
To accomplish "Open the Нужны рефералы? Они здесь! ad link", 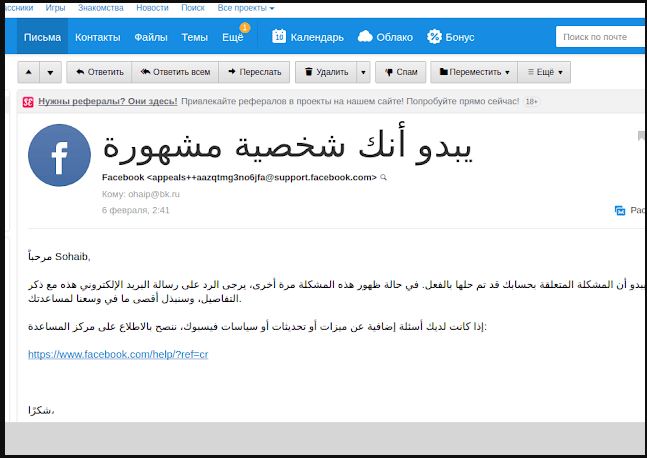I will pos(108,101).
